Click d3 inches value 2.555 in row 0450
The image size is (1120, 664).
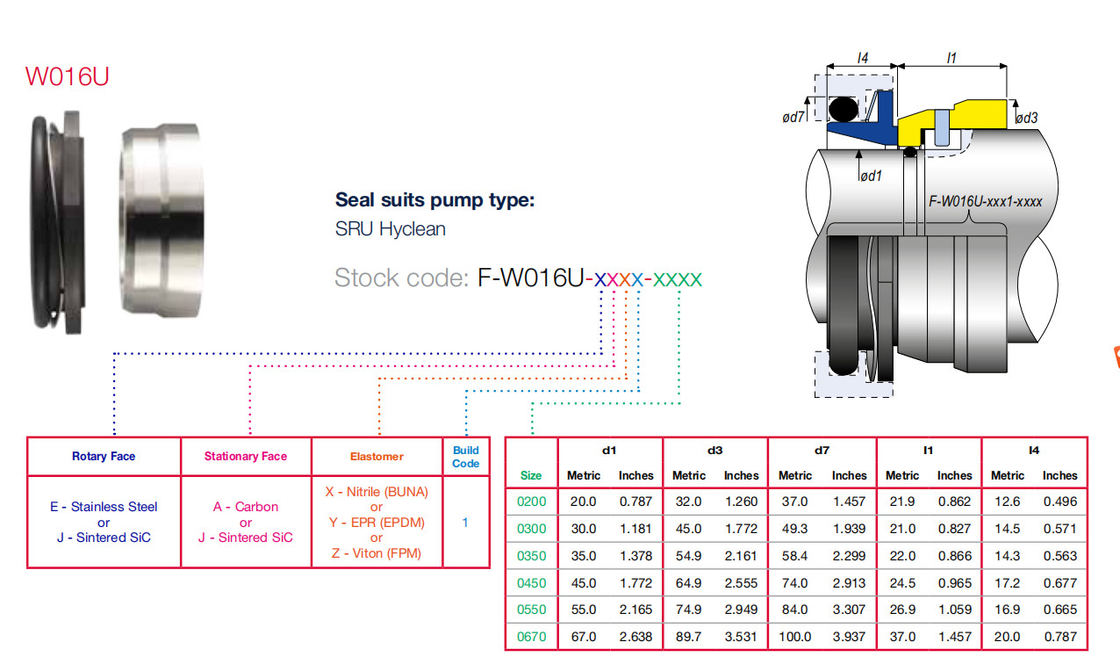point(741,583)
